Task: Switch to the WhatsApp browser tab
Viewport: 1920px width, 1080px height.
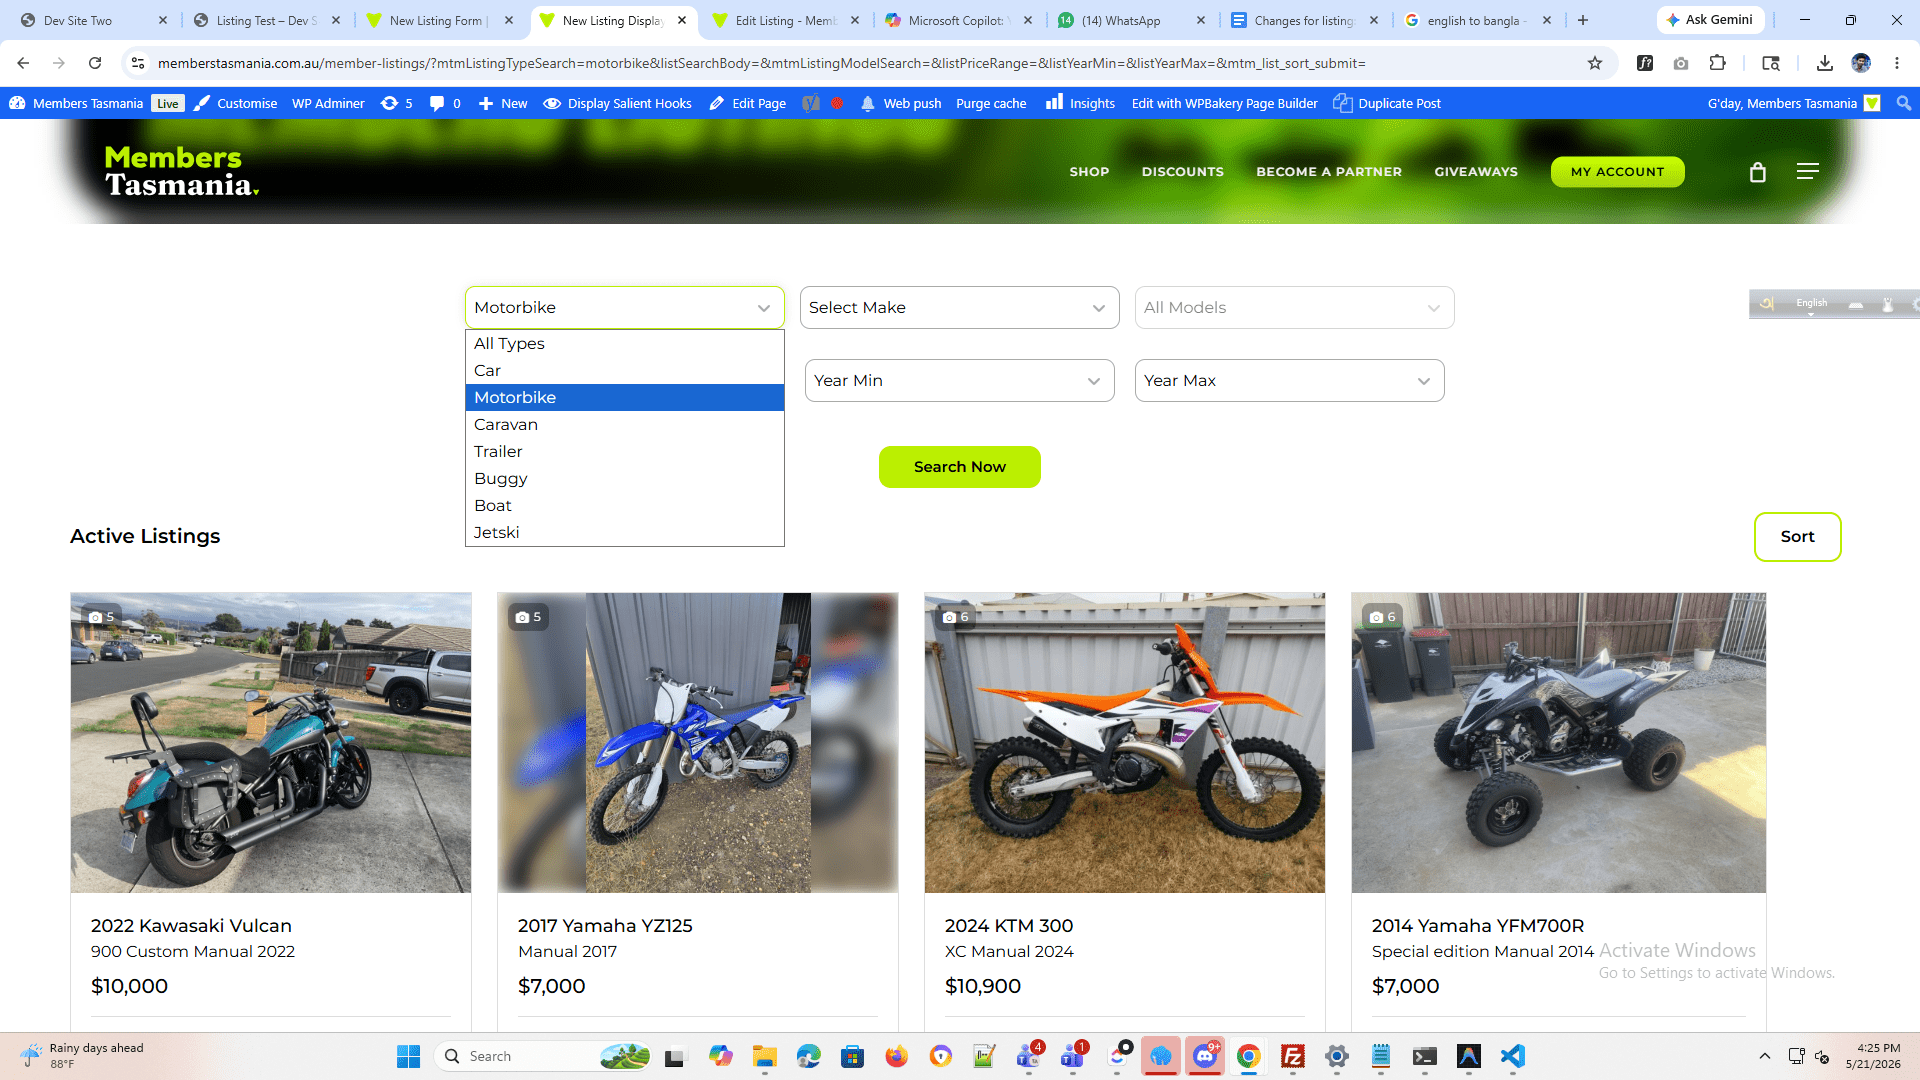Action: coord(1133,20)
